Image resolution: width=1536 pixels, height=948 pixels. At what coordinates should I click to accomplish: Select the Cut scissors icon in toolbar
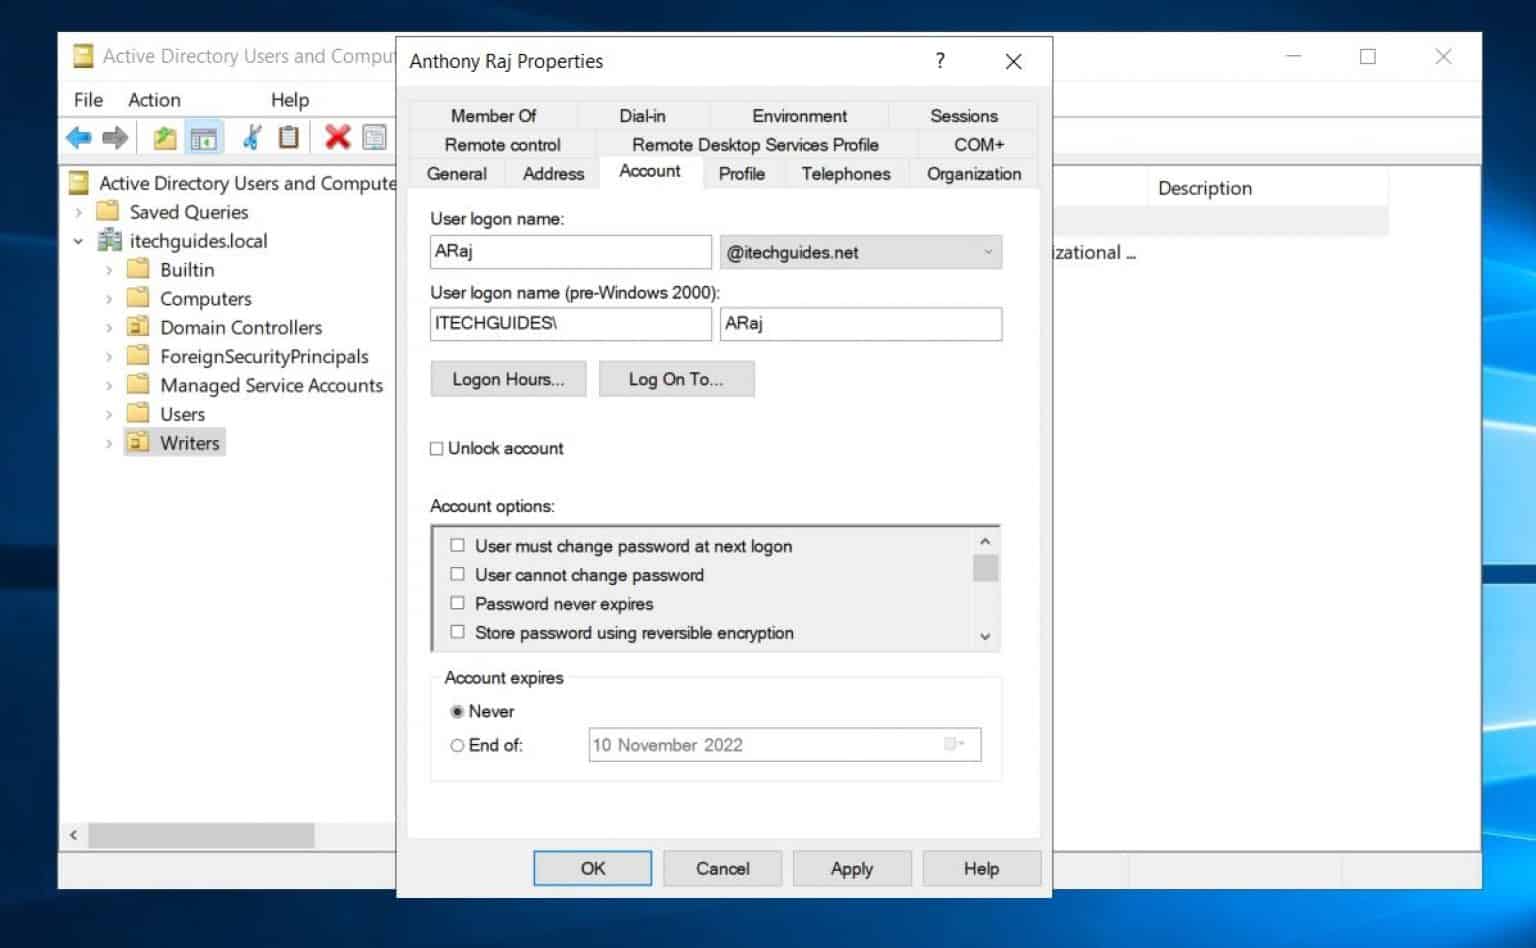pyautogui.click(x=251, y=137)
